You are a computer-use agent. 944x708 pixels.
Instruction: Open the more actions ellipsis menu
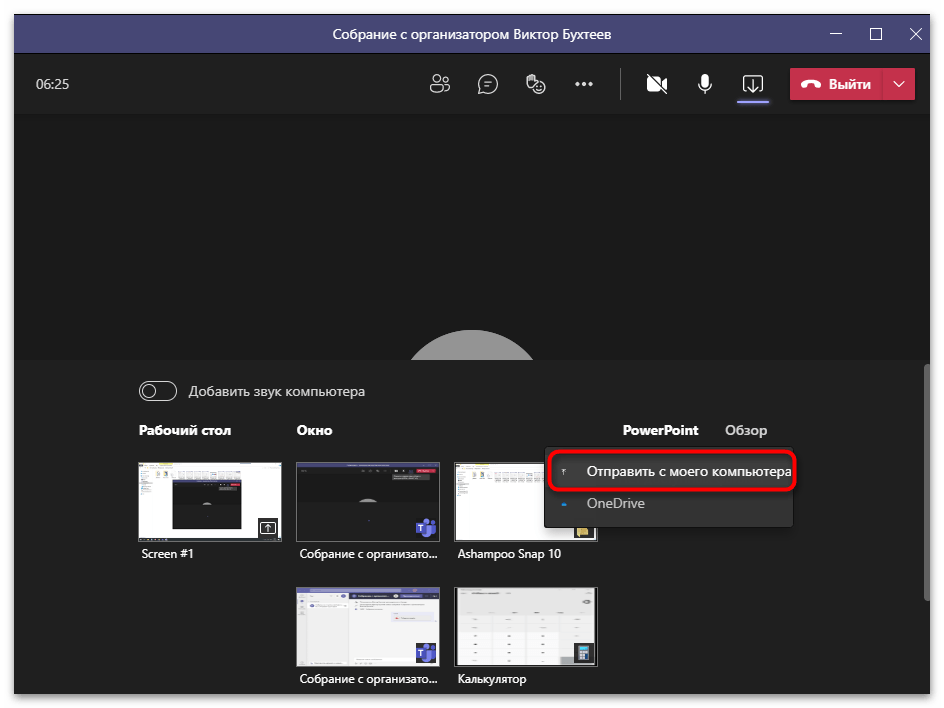(x=584, y=84)
